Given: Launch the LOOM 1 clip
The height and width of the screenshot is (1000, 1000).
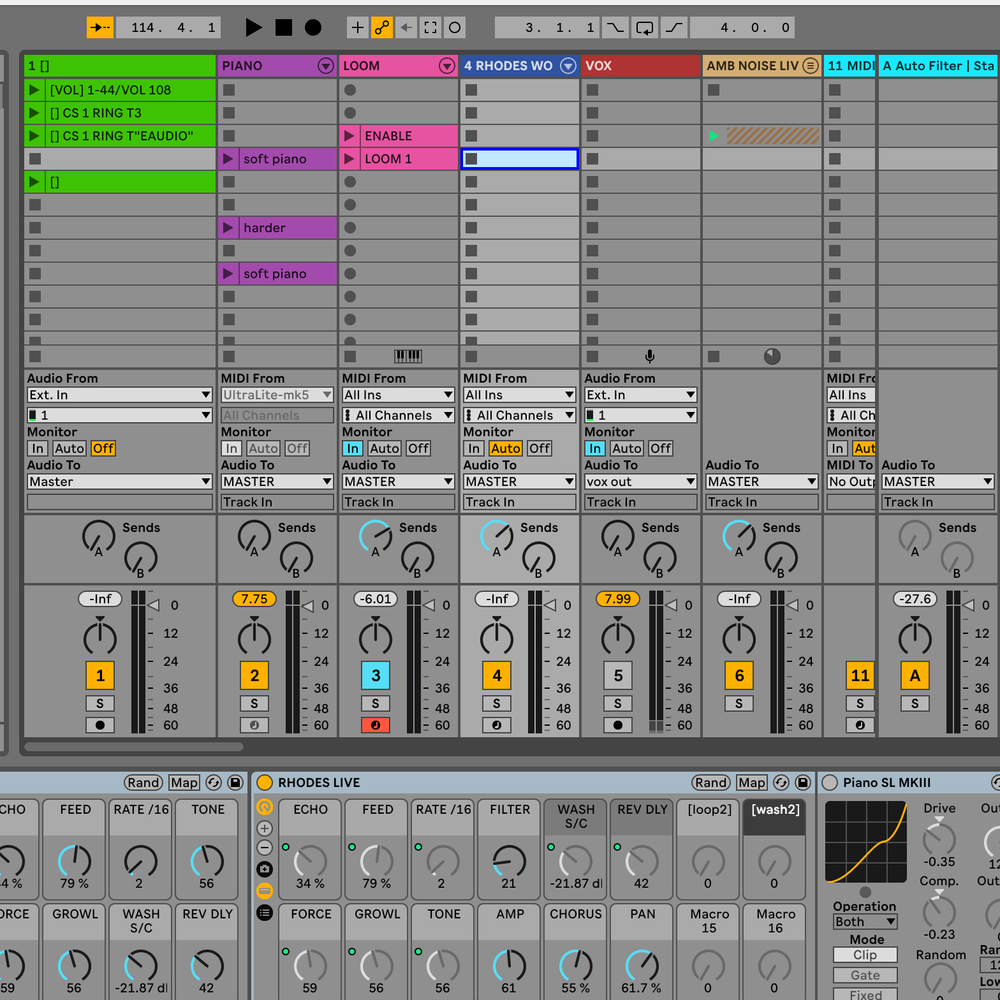Looking at the screenshot, I should coord(350,159).
